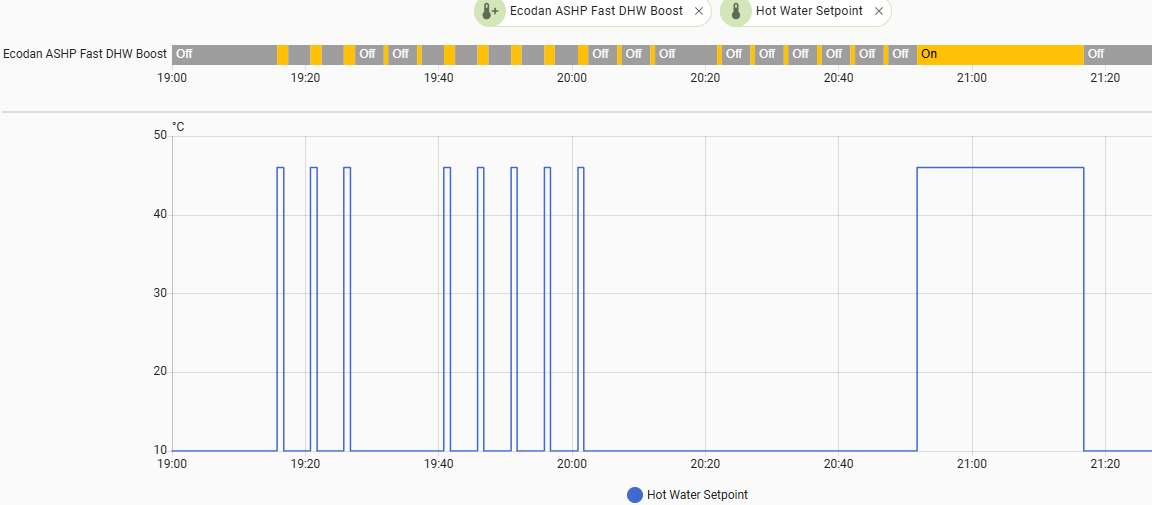Click the 20:40 label under the state timeline
Viewport: 1152px width, 505px height.
tap(838, 76)
